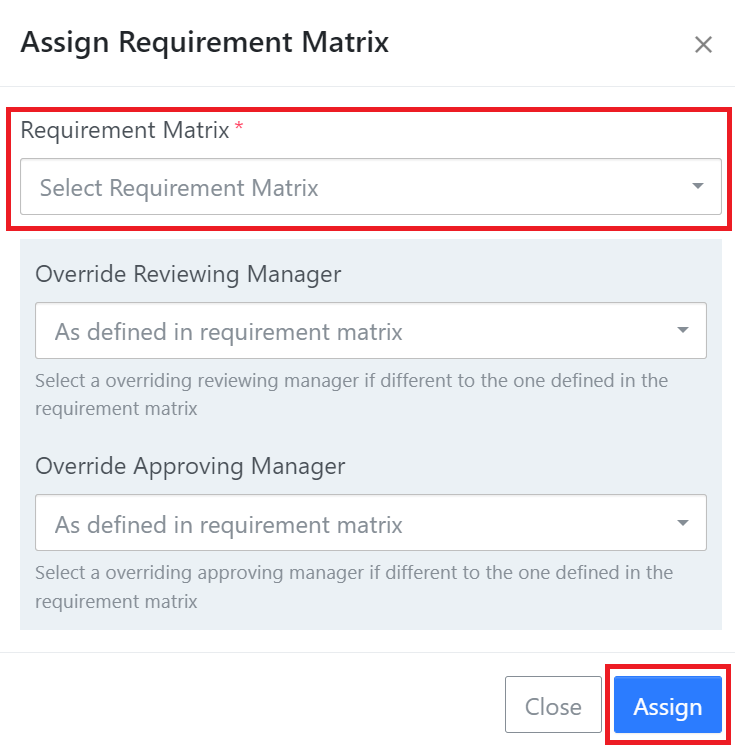Viewport: 735px width, 753px height.
Task: Dismiss dialog with the X icon
Action: click(703, 45)
